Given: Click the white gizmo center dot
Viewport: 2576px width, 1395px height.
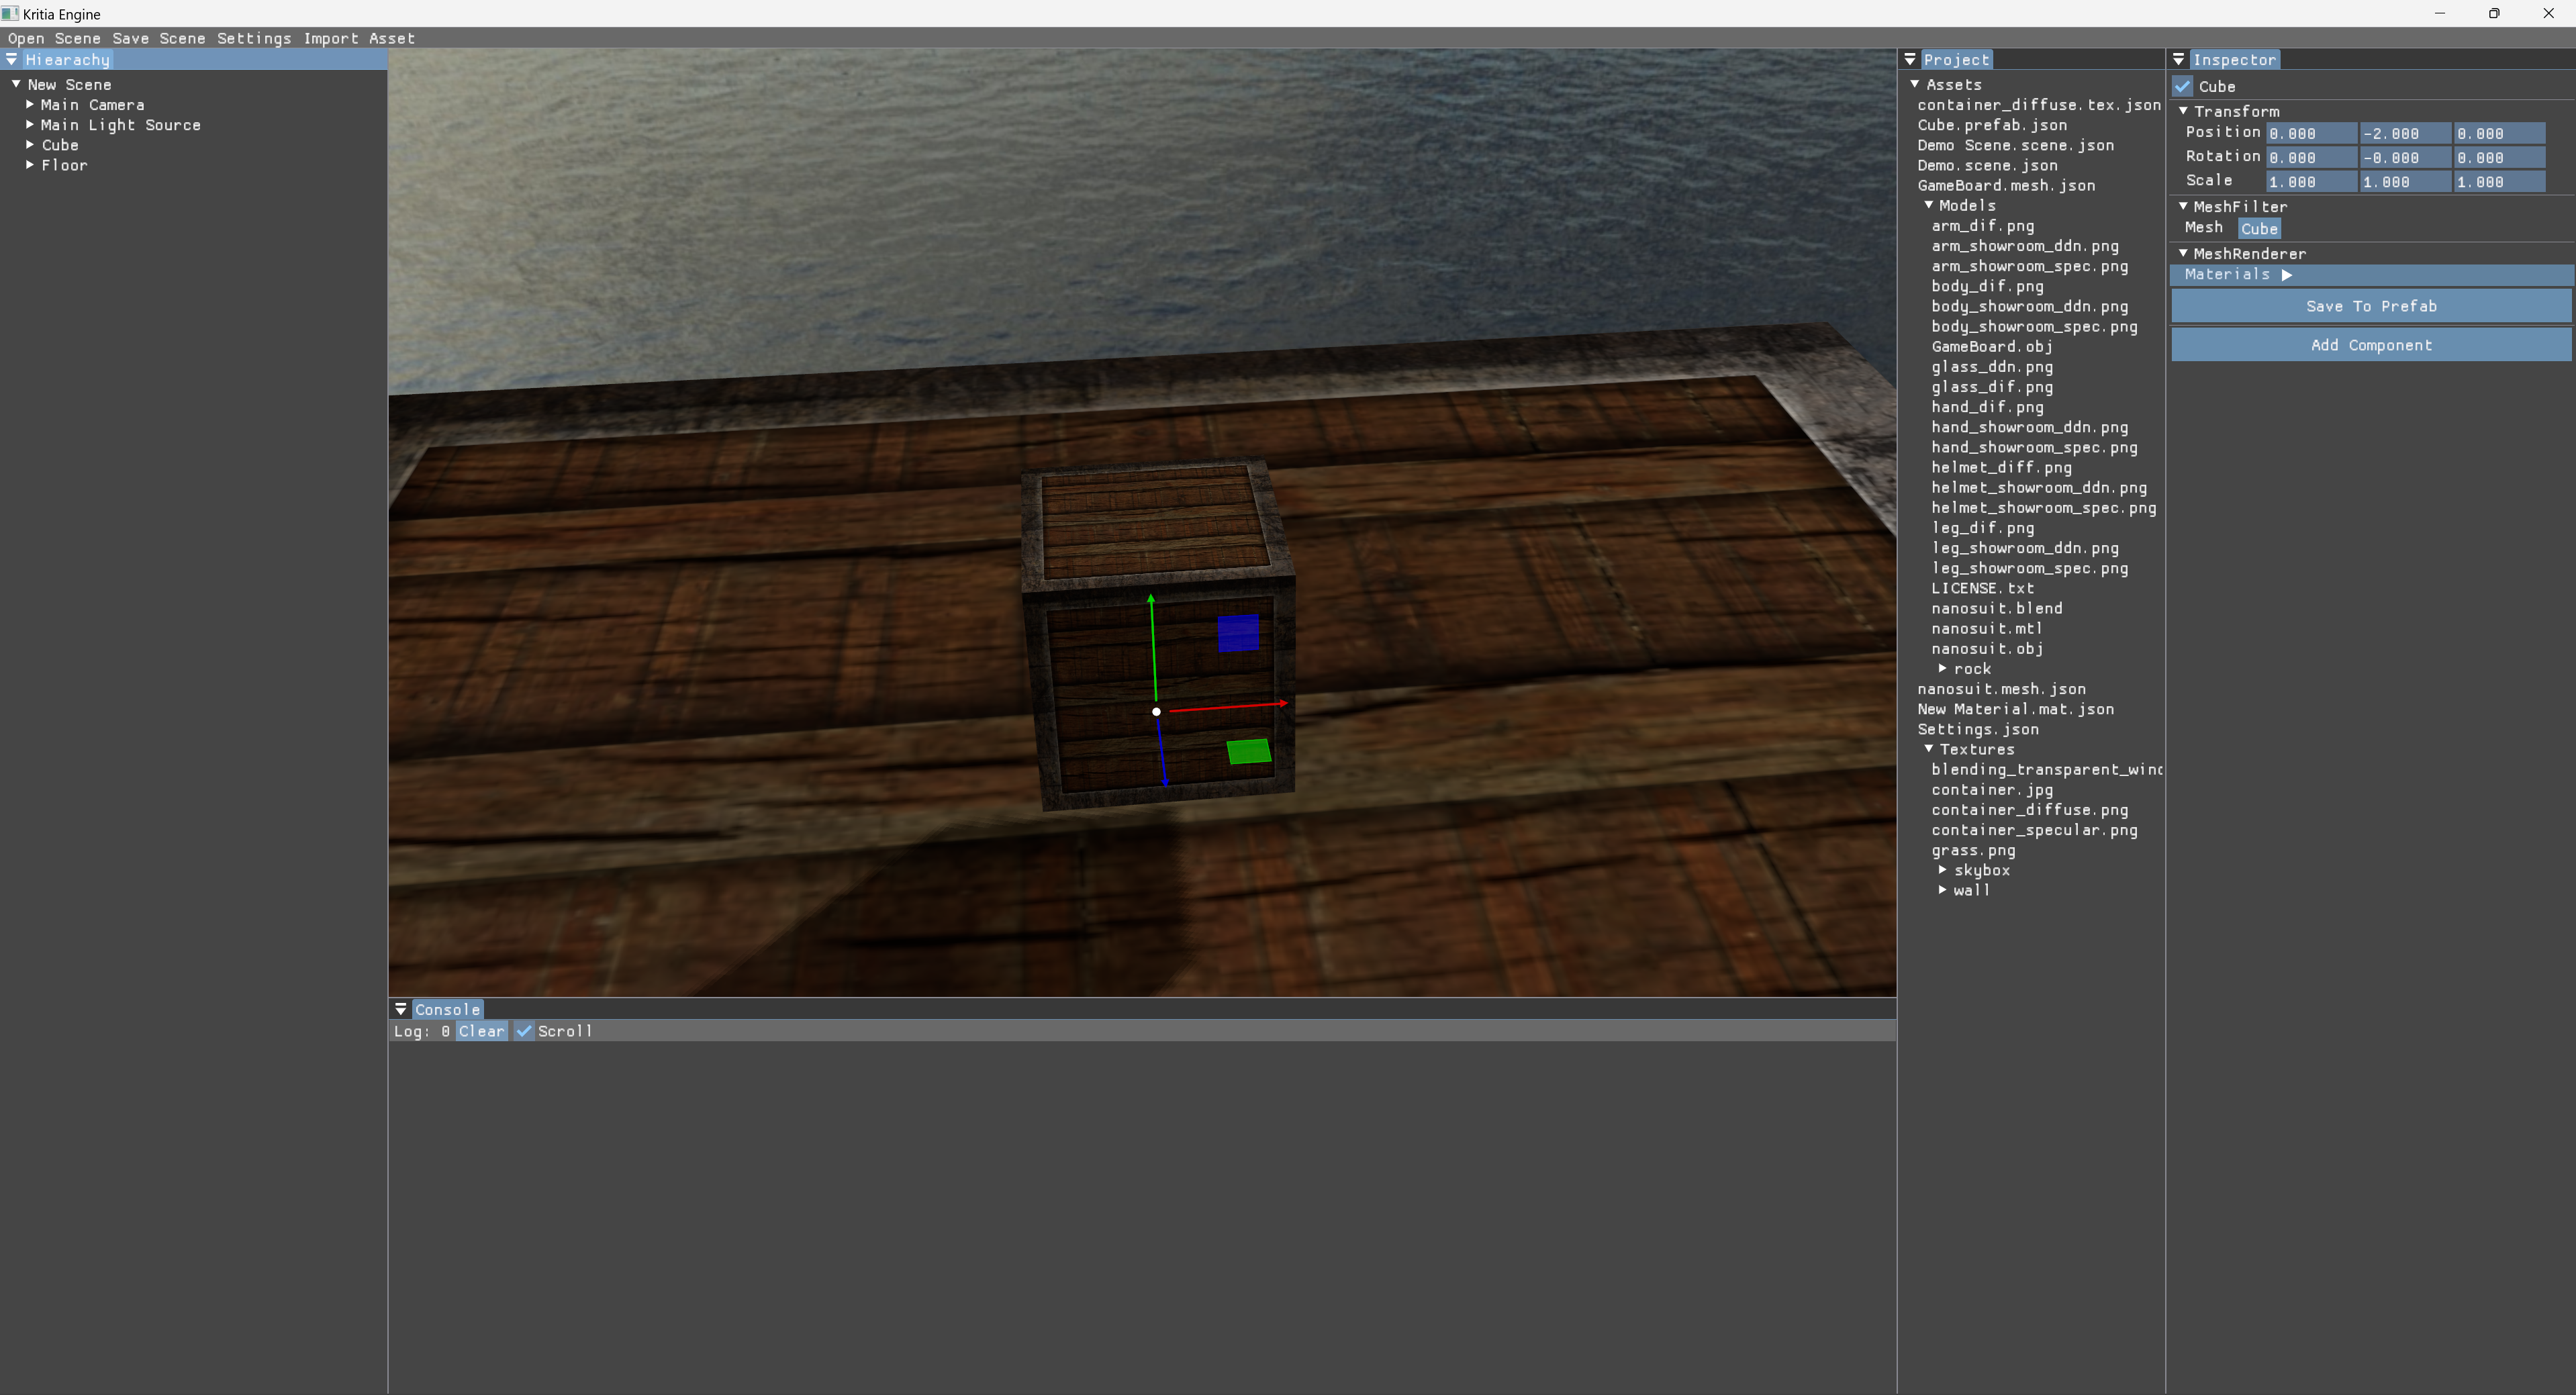Looking at the screenshot, I should (1156, 712).
